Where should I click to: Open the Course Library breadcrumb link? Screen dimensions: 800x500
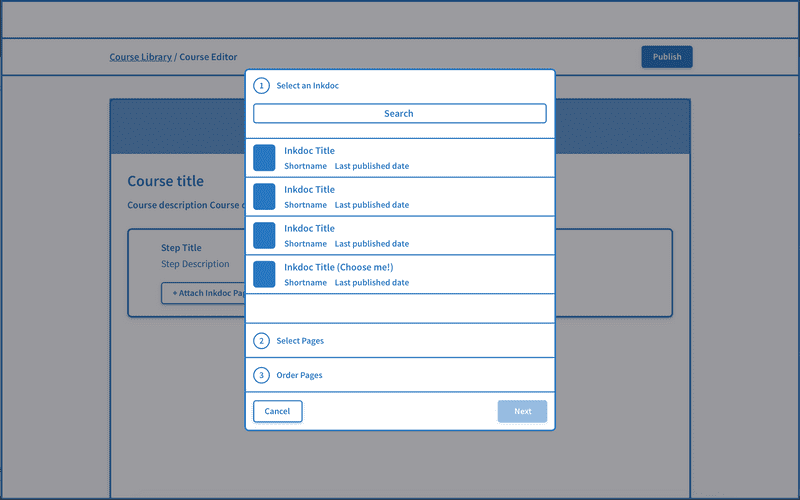click(140, 57)
